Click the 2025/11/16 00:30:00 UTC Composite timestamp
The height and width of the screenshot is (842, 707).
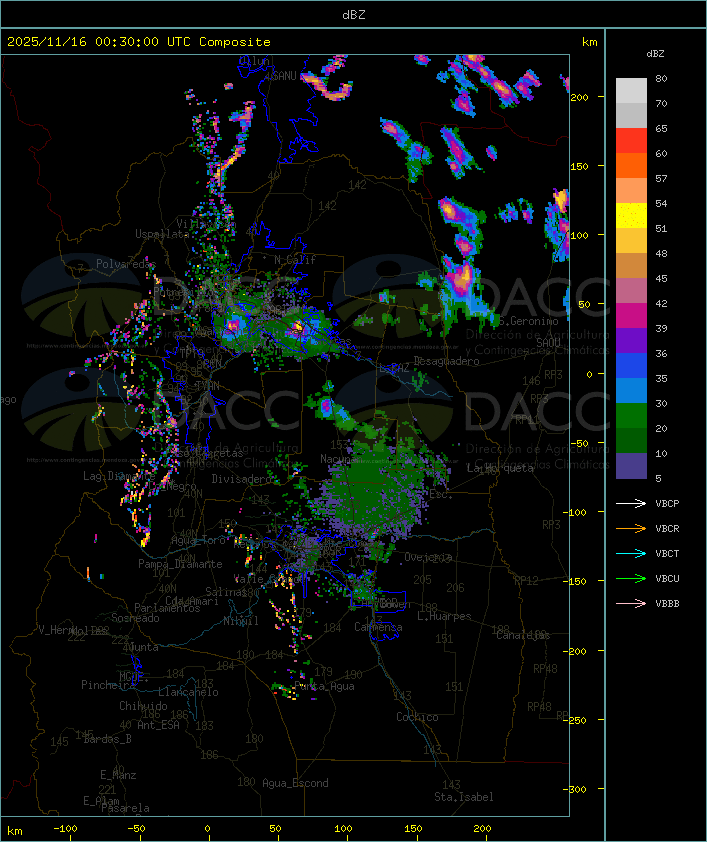139,42
